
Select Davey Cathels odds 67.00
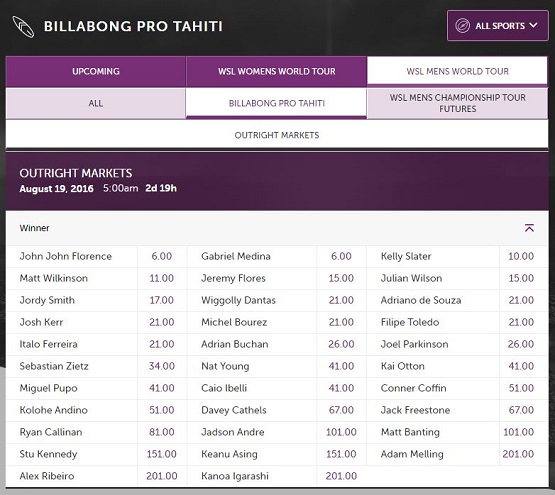pos(341,410)
